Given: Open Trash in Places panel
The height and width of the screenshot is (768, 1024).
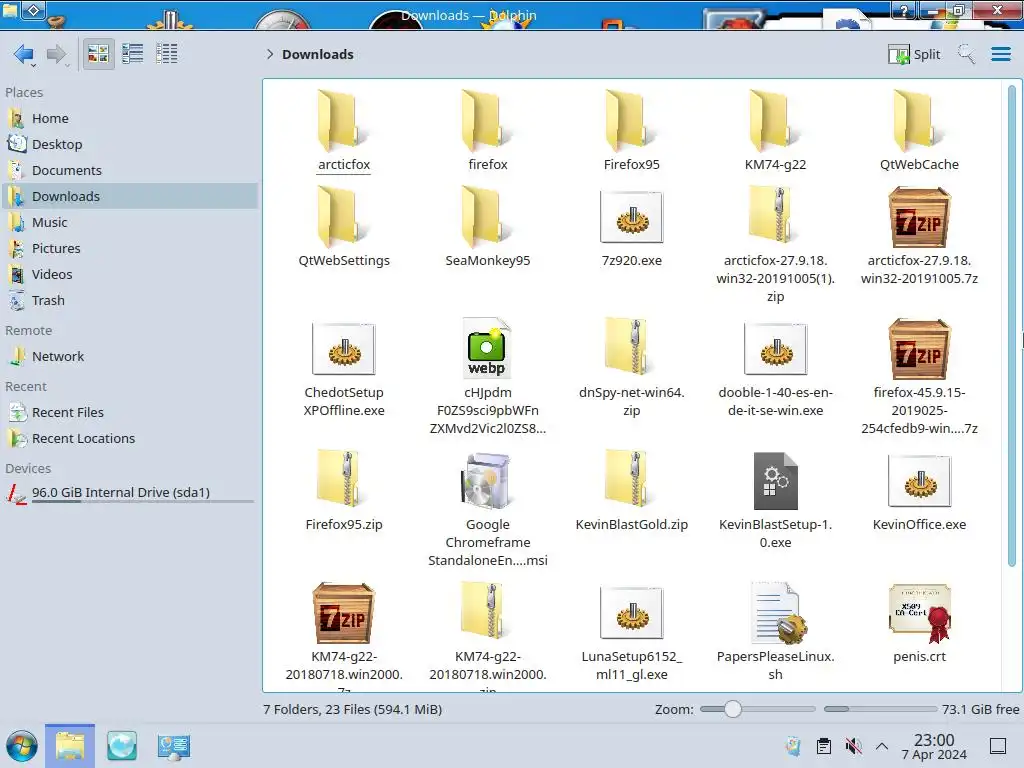Looking at the screenshot, I should pos(129,300).
